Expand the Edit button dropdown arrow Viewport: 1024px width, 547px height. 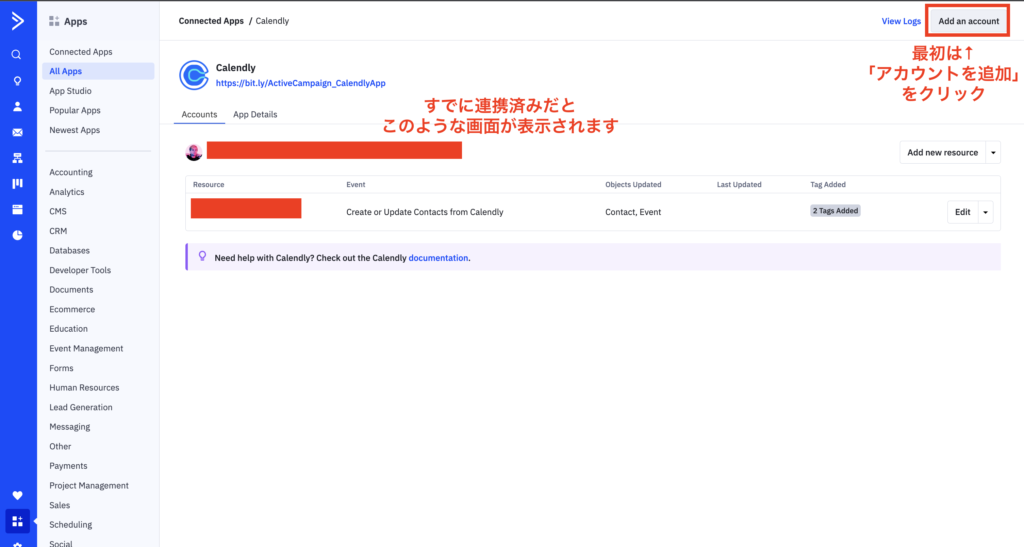(985, 212)
